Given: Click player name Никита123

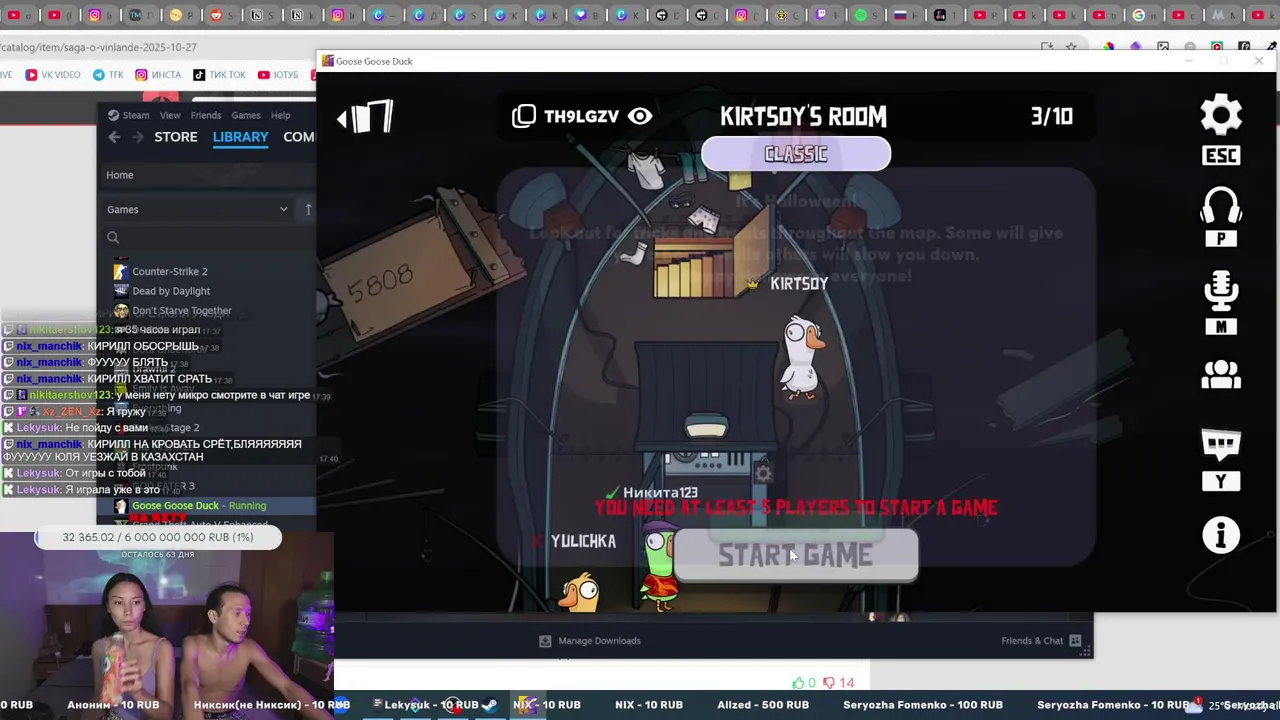Looking at the screenshot, I should [x=660, y=493].
